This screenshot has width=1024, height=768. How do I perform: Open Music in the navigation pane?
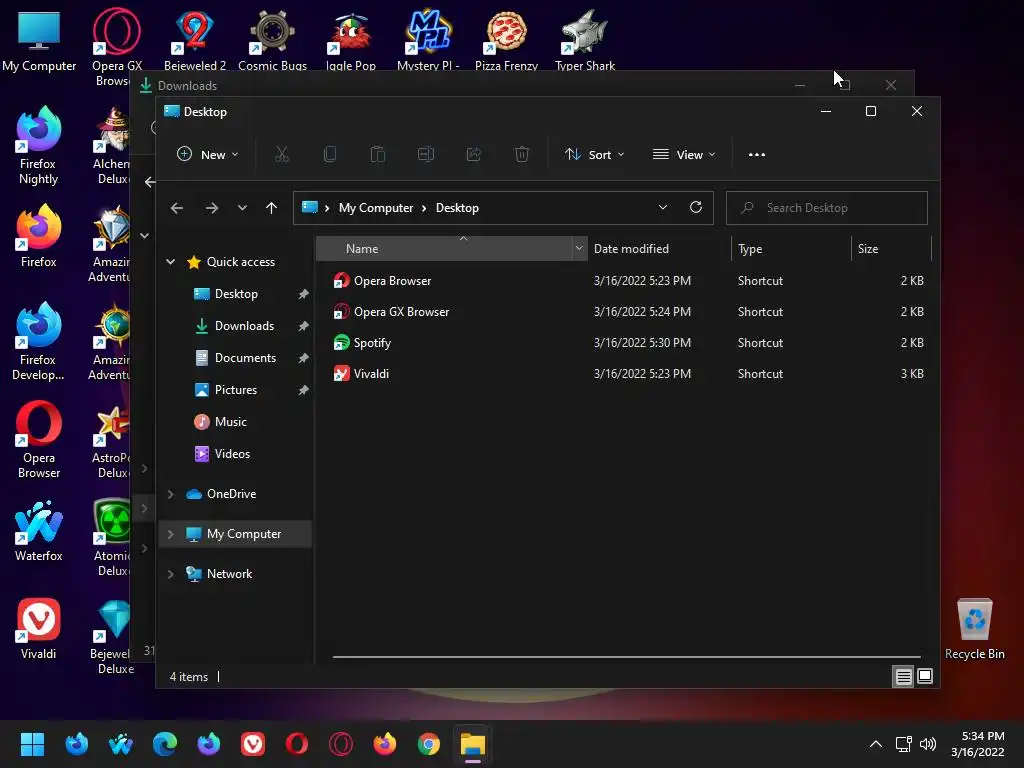230,422
